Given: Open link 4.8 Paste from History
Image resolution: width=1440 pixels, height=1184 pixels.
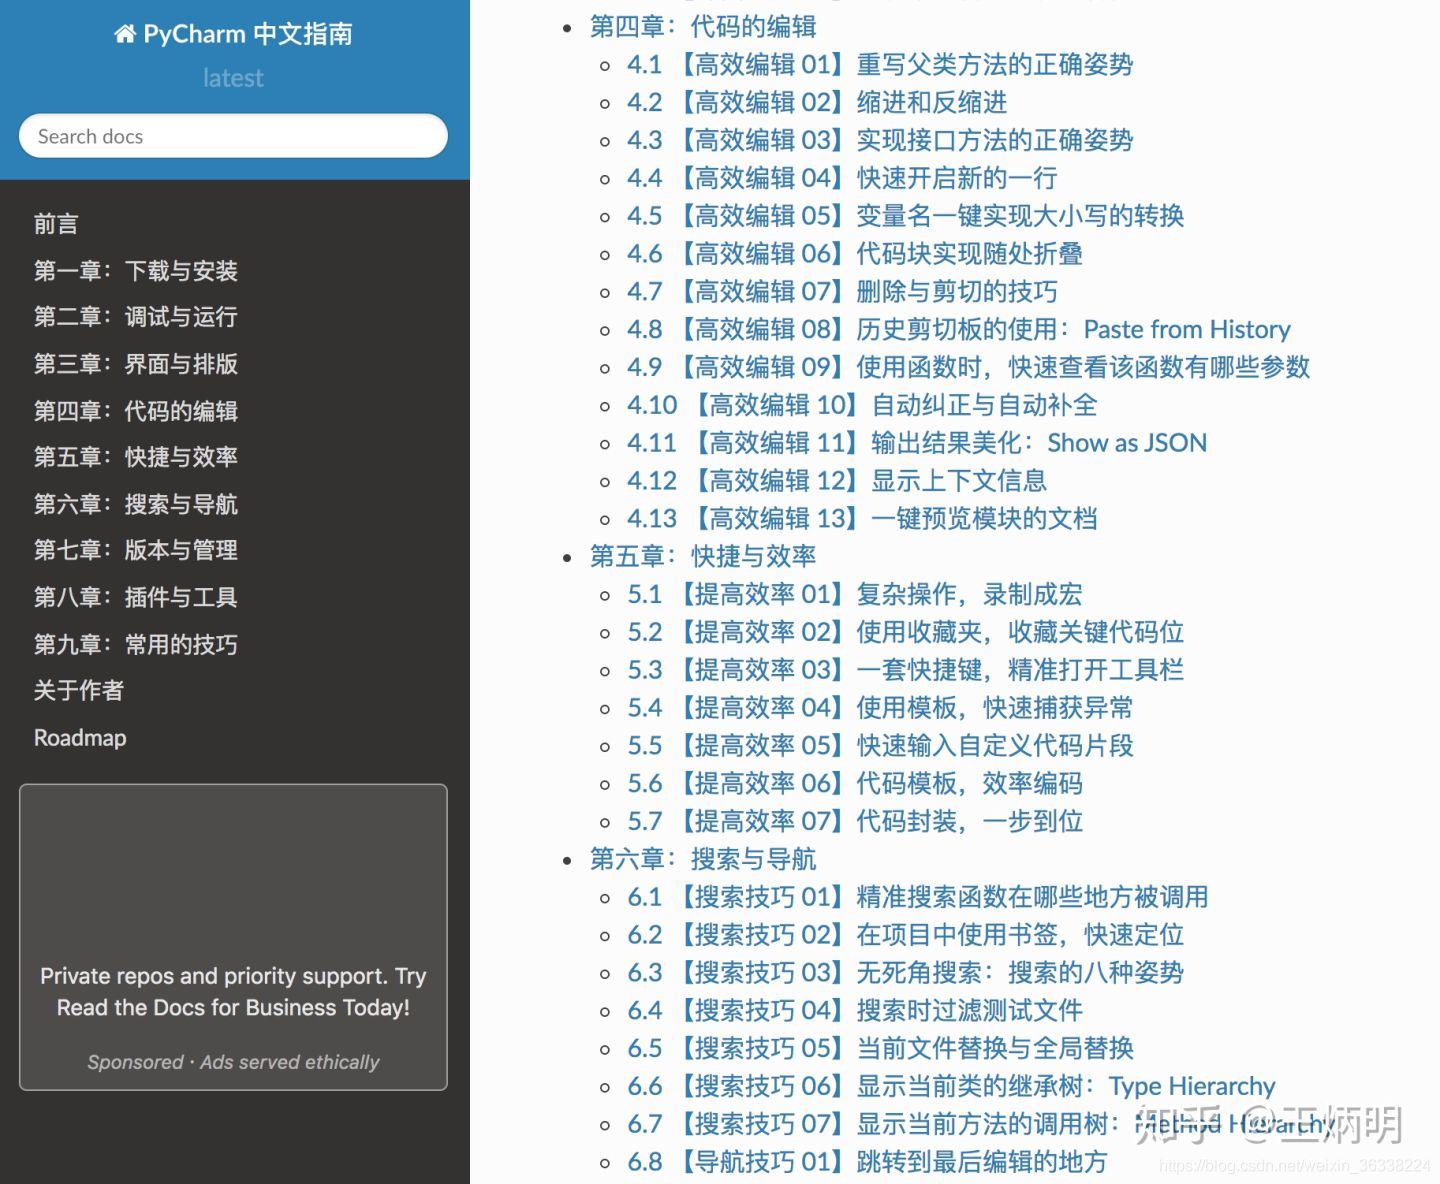Looking at the screenshot, I should coord(959,330).
